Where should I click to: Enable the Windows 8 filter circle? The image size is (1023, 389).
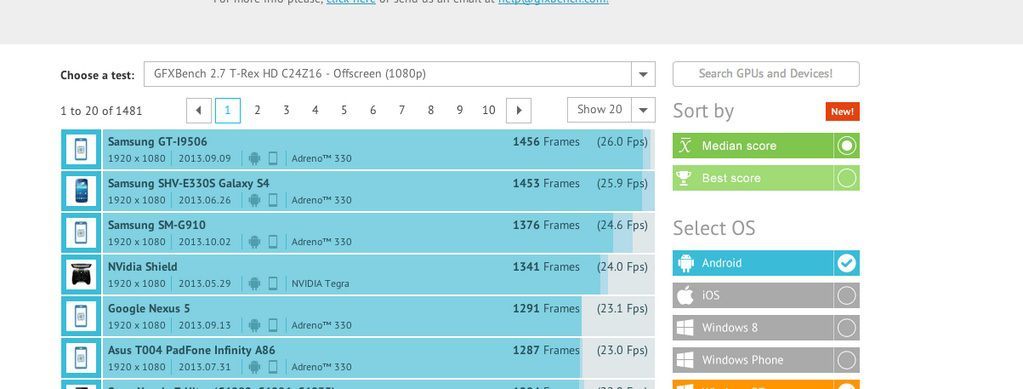[x=846, y=328]
